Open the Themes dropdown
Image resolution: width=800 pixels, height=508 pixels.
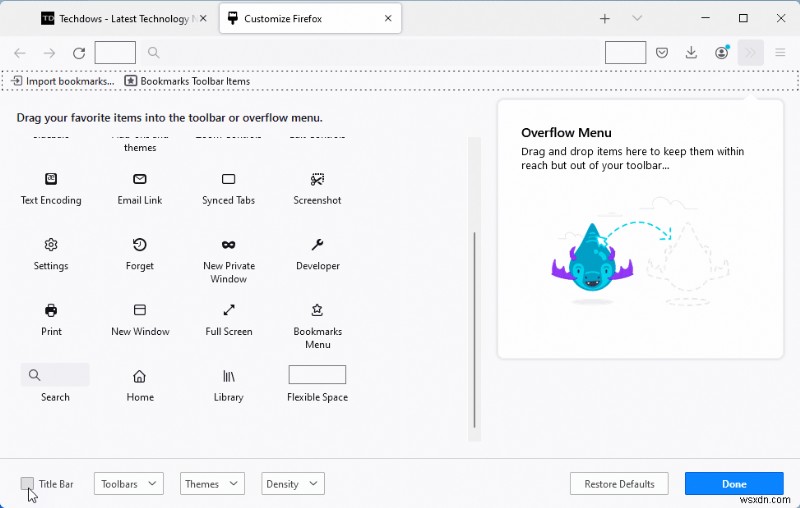(x=212, y=484)
